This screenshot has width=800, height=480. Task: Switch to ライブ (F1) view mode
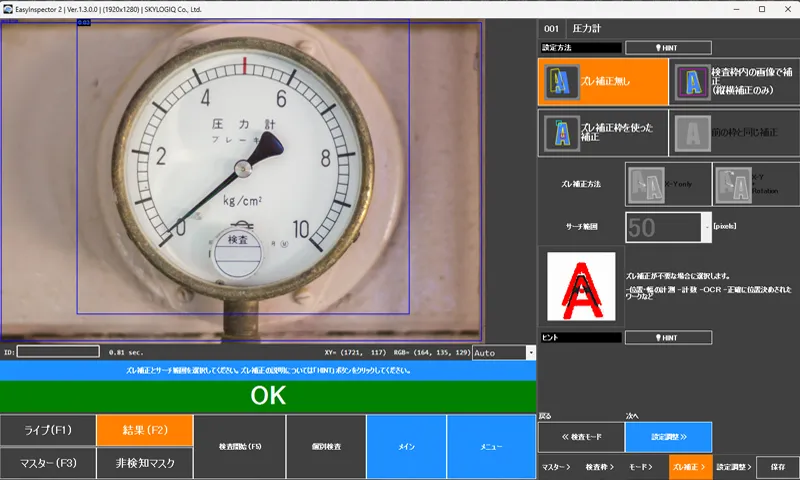(x=48, y=430)
